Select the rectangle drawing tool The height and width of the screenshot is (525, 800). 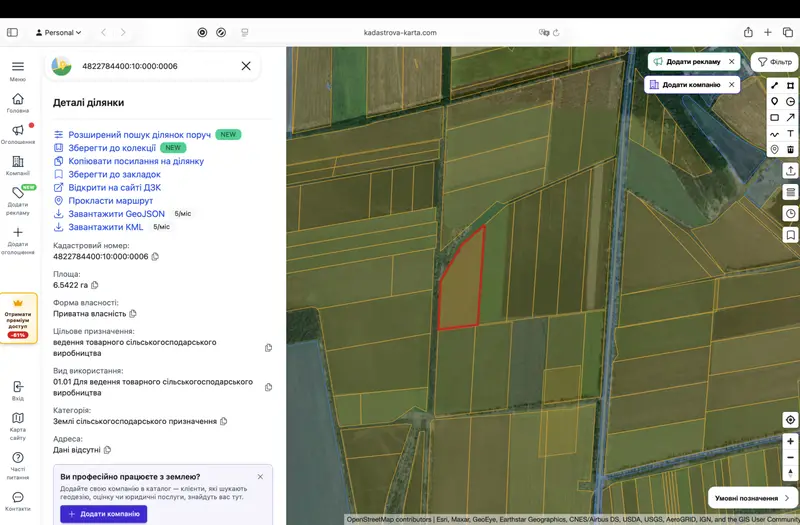point(774,117)
